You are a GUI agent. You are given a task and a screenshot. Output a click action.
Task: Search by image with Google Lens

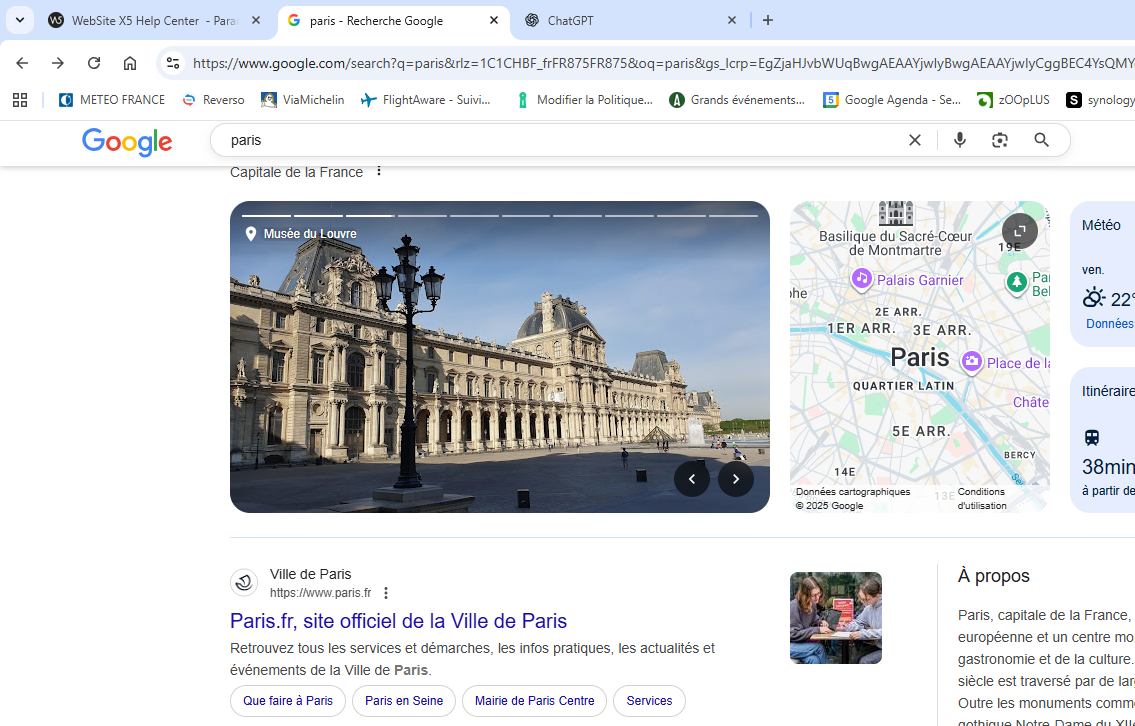(x=1000, y=140)
